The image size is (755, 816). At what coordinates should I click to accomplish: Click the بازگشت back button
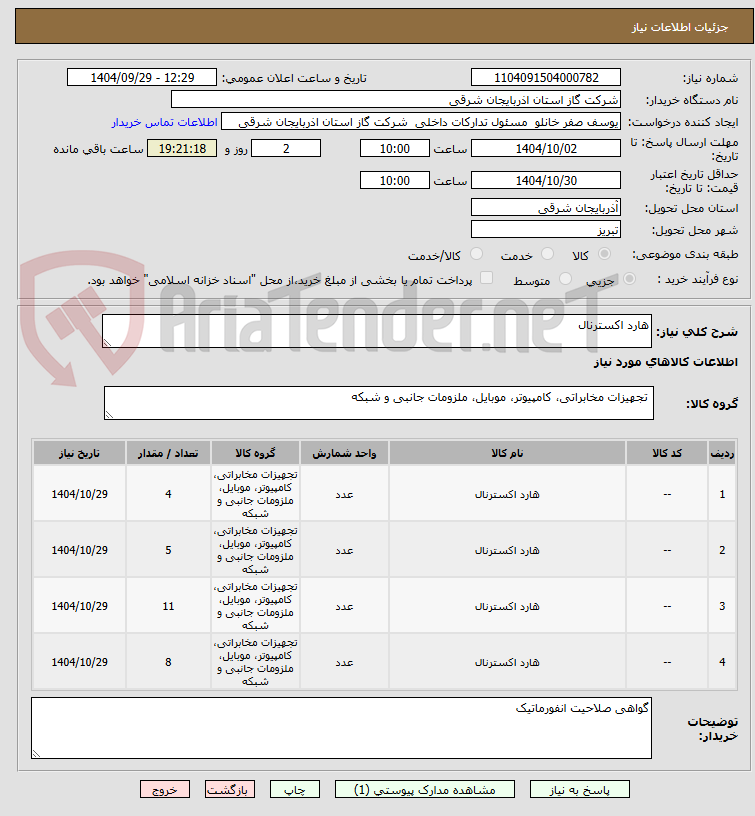[229, 789]
